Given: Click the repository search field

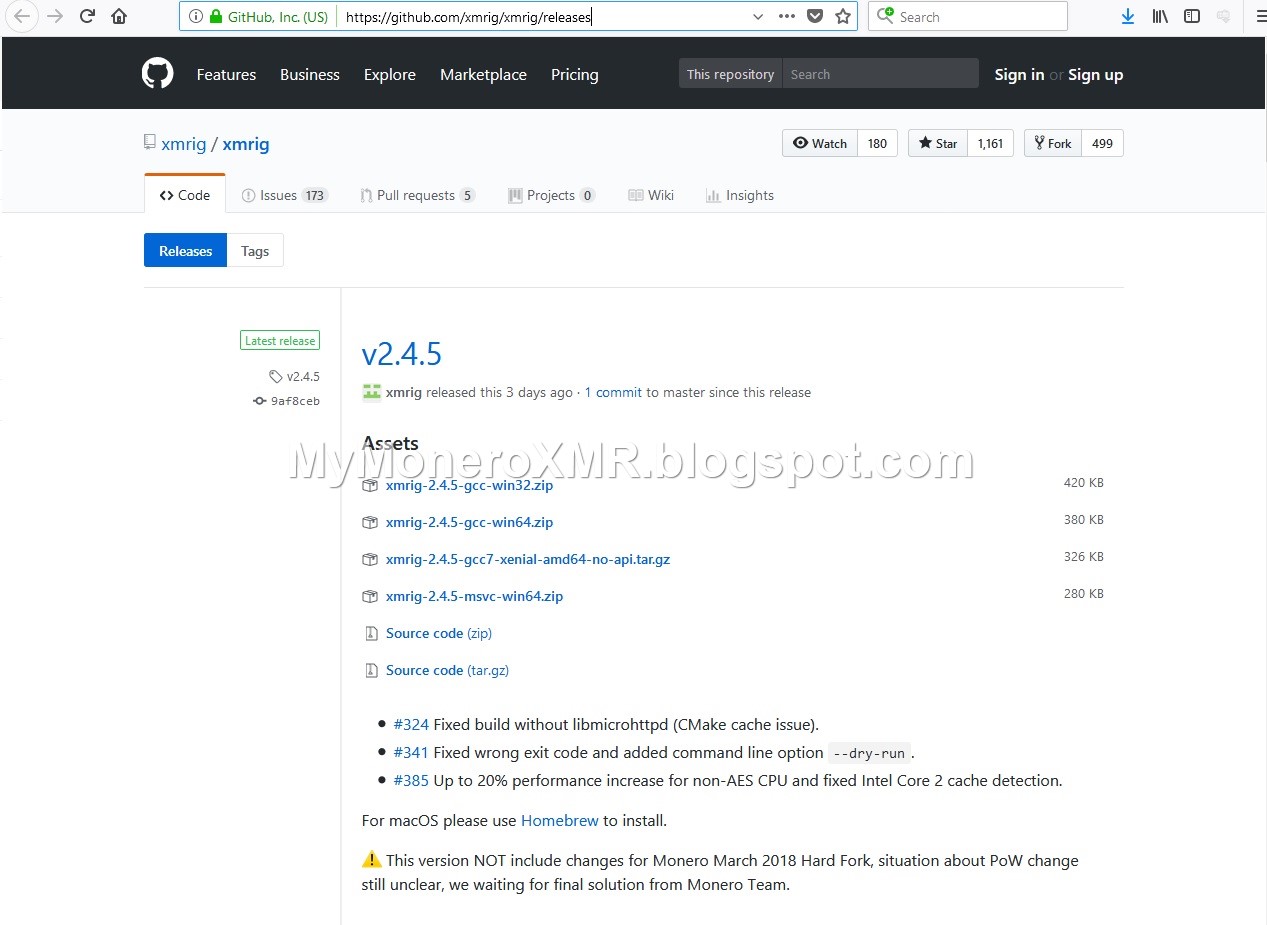Looking at the screenshot, I should (x=880, y=73).
